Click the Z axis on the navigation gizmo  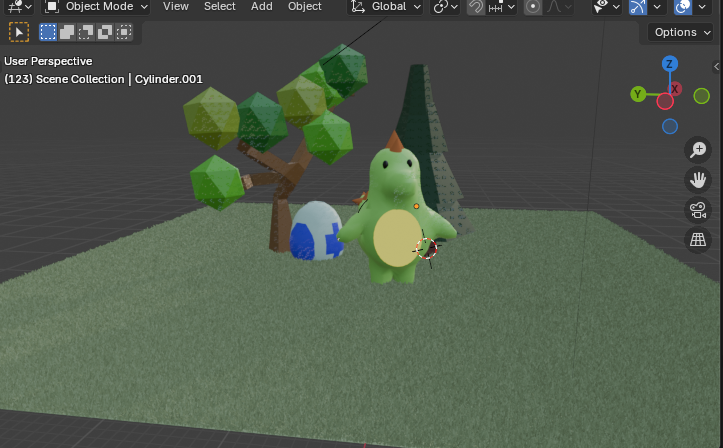(670, 65)
